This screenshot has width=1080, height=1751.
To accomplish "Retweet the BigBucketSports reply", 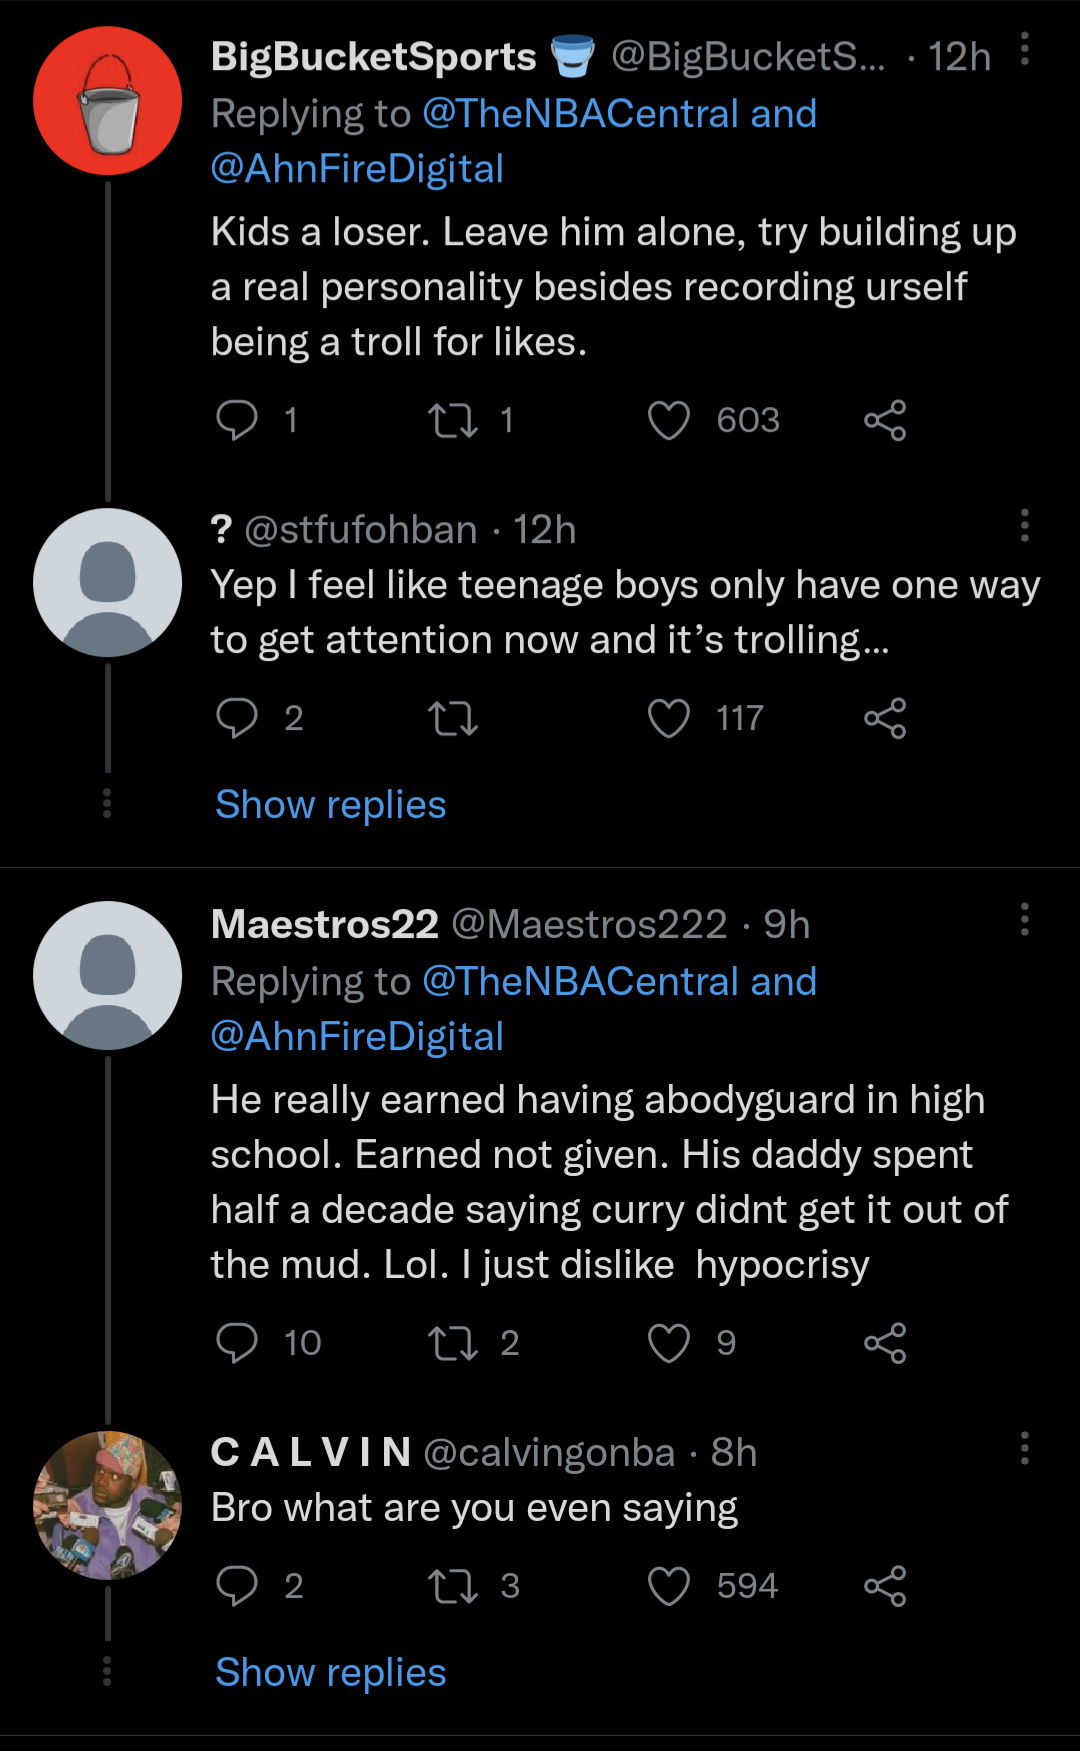I will tap(453, 421).
